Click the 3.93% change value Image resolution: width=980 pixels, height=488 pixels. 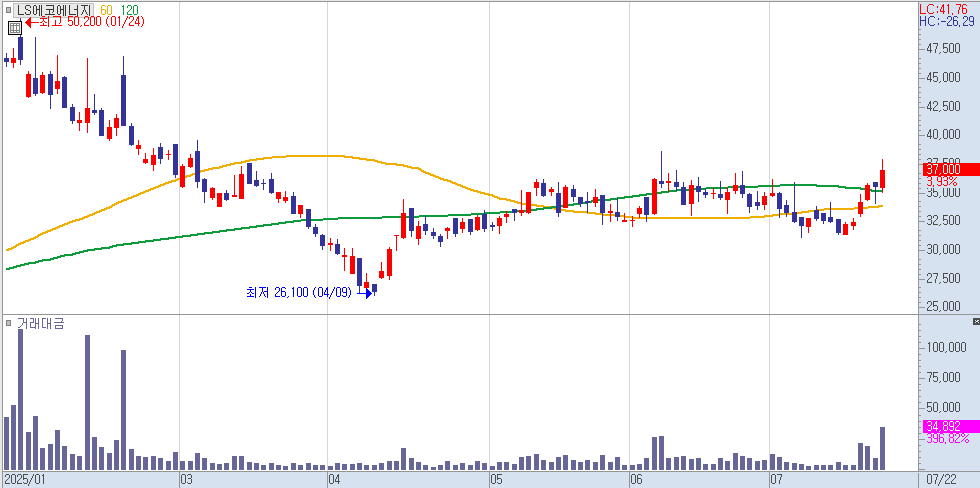[x=942, y=181]
